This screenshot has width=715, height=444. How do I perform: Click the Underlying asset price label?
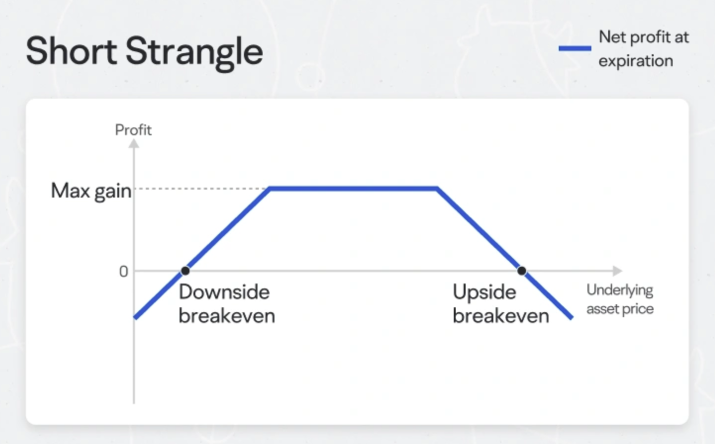(x=620, y=299)
